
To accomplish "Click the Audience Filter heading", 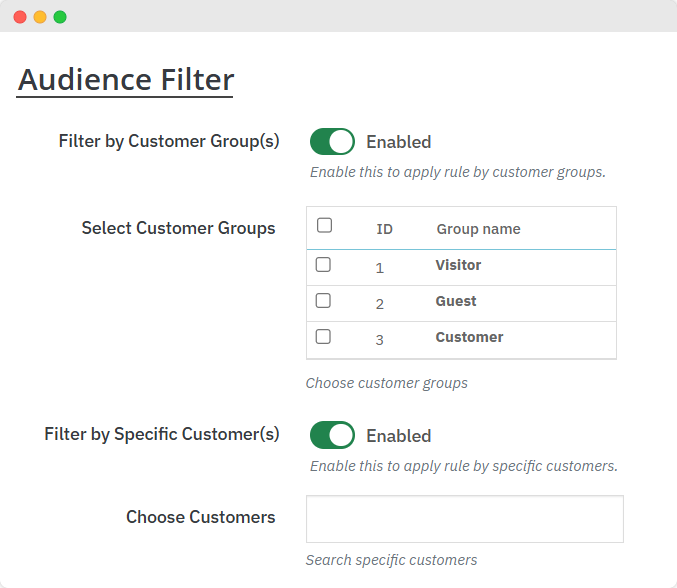I will pyautogui.click(x=126, y=79).
